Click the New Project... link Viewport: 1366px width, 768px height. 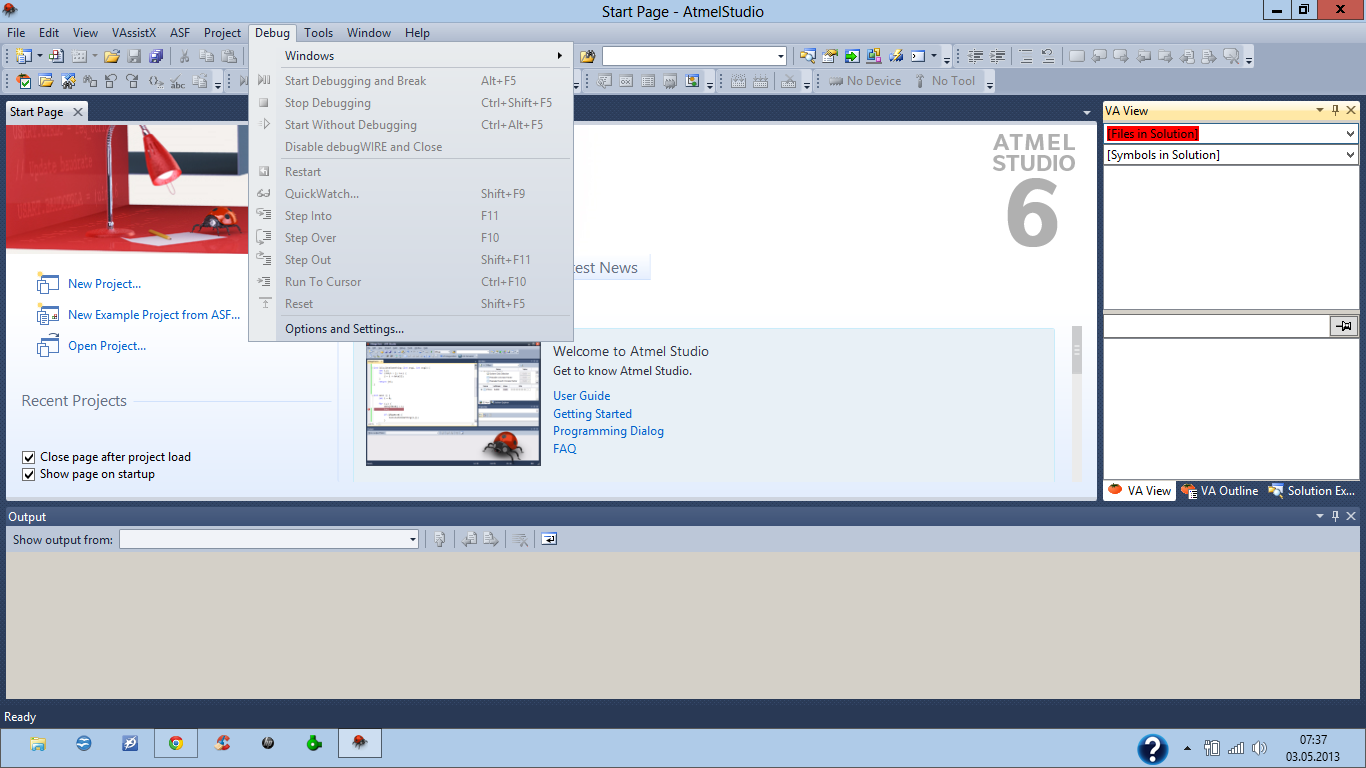click(x=104, y=284)
